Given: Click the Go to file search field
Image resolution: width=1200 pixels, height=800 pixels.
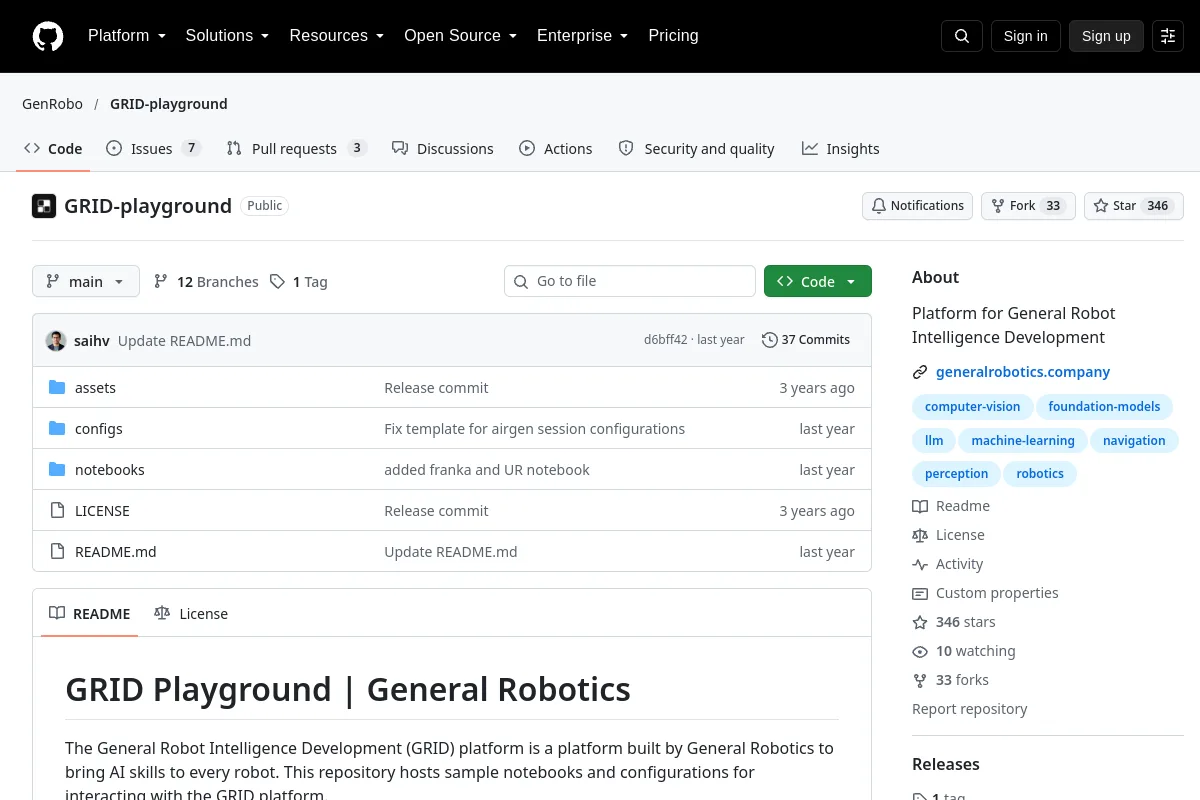Looking at the screenshot, I should (x=630, y=281).
